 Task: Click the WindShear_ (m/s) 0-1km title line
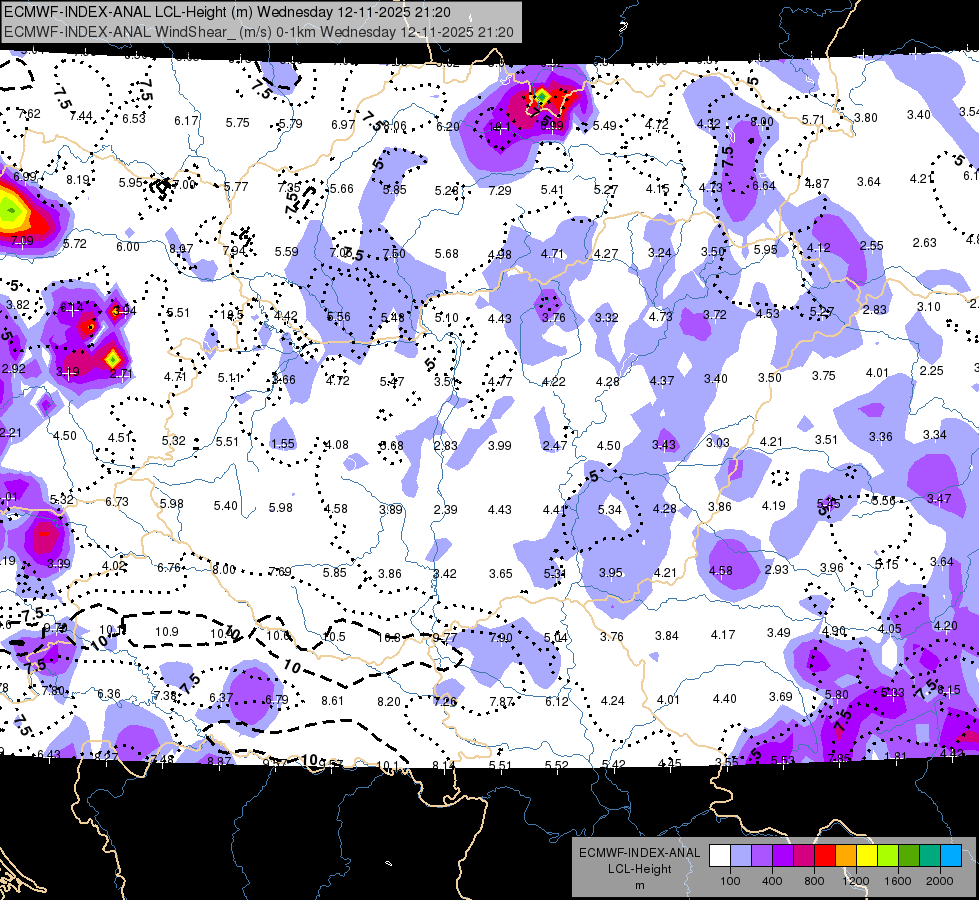[x=259, y=32]
